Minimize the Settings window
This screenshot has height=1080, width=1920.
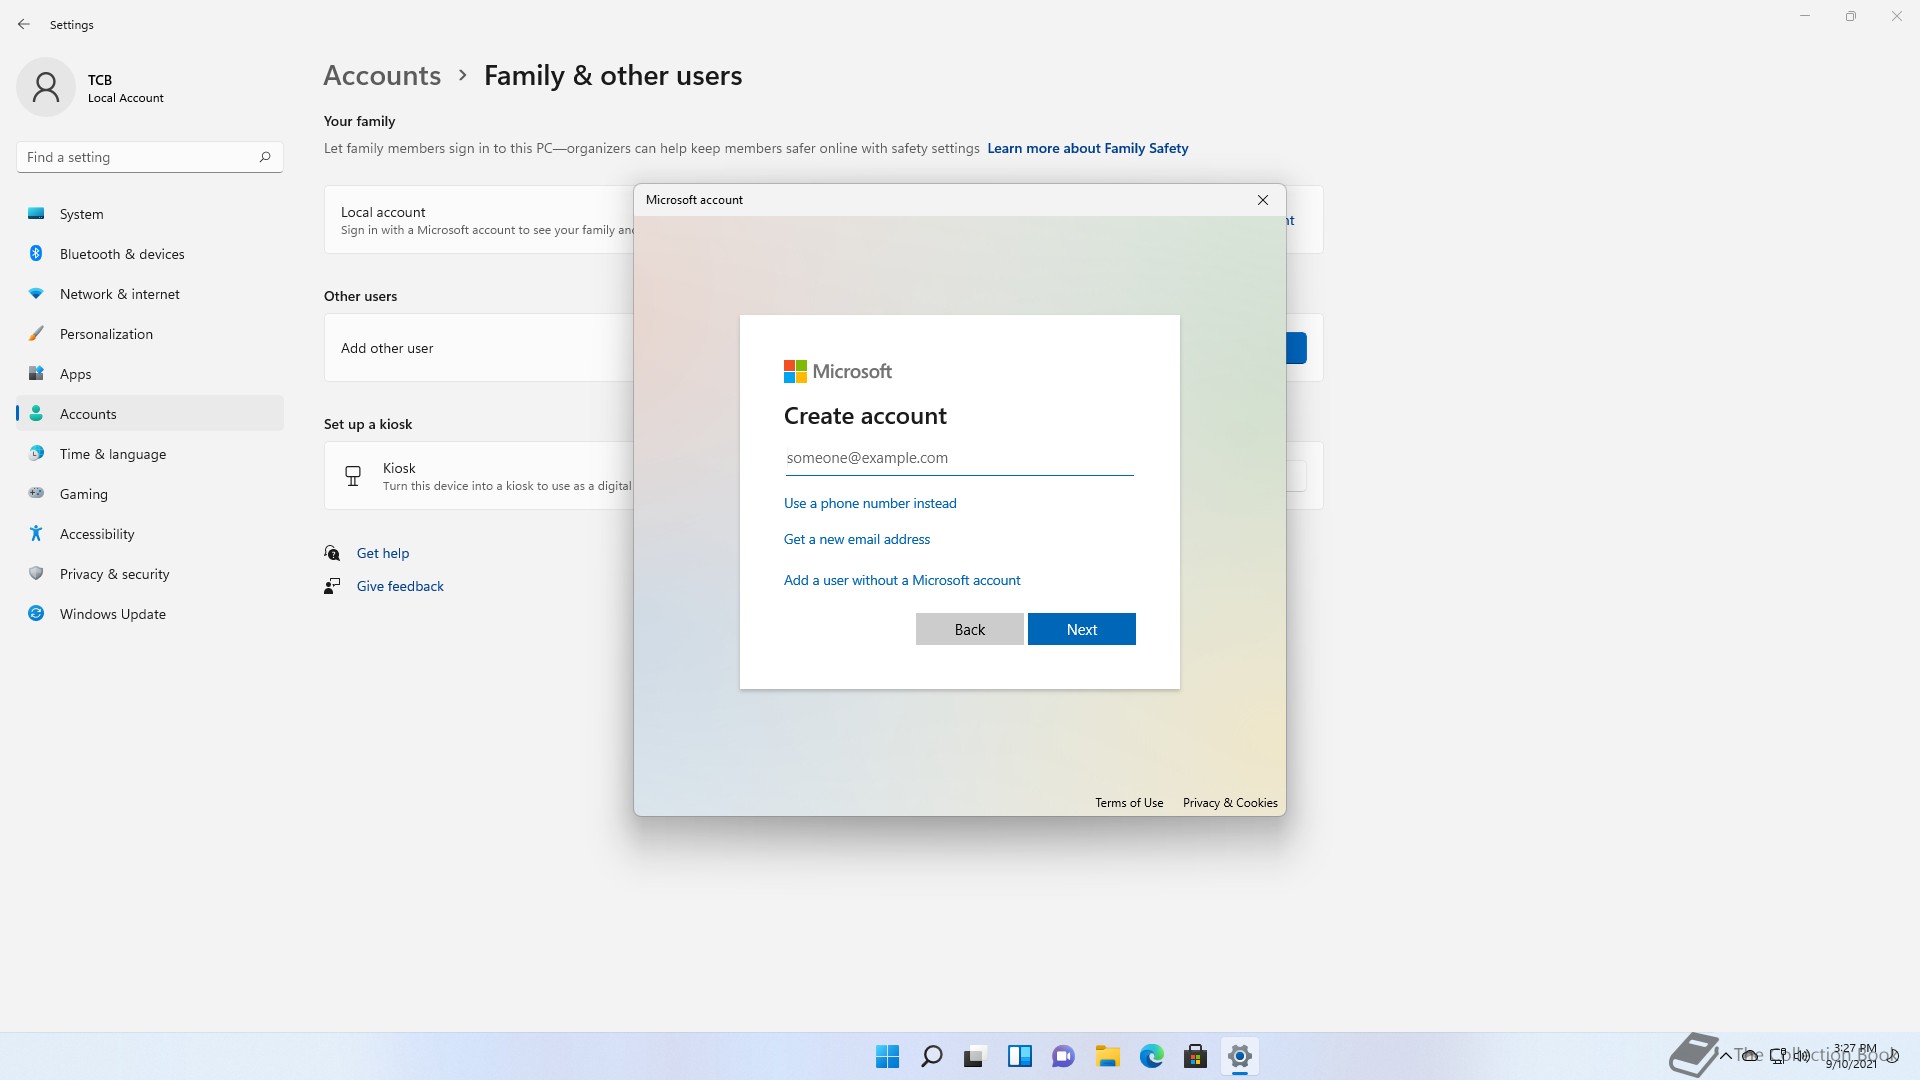(x=1805, y=16)
